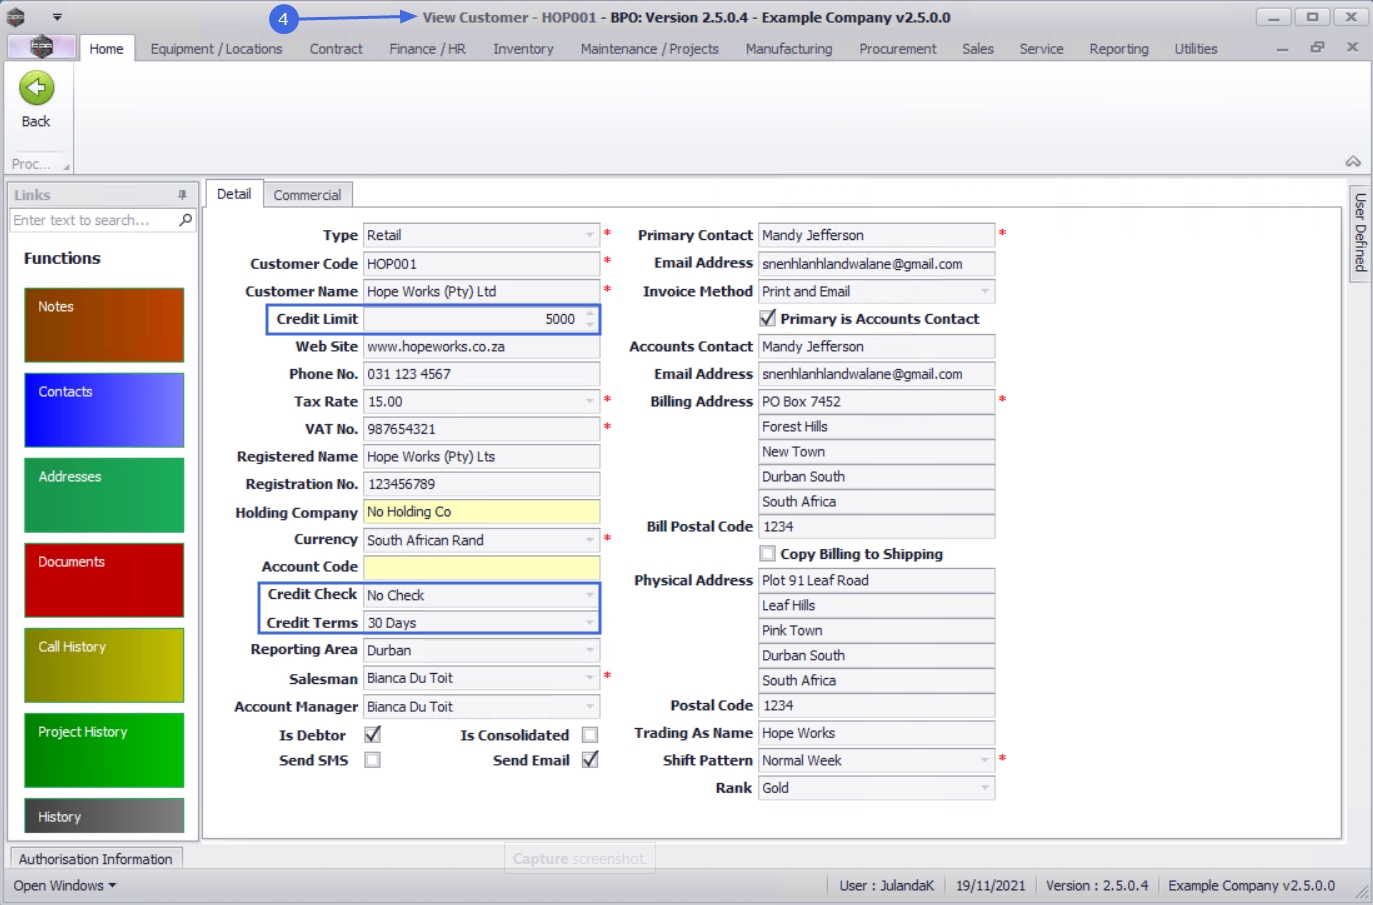Click the search magnifier icon in Links
Viewport: 1373px width, 905px height.
click(185, 220)
